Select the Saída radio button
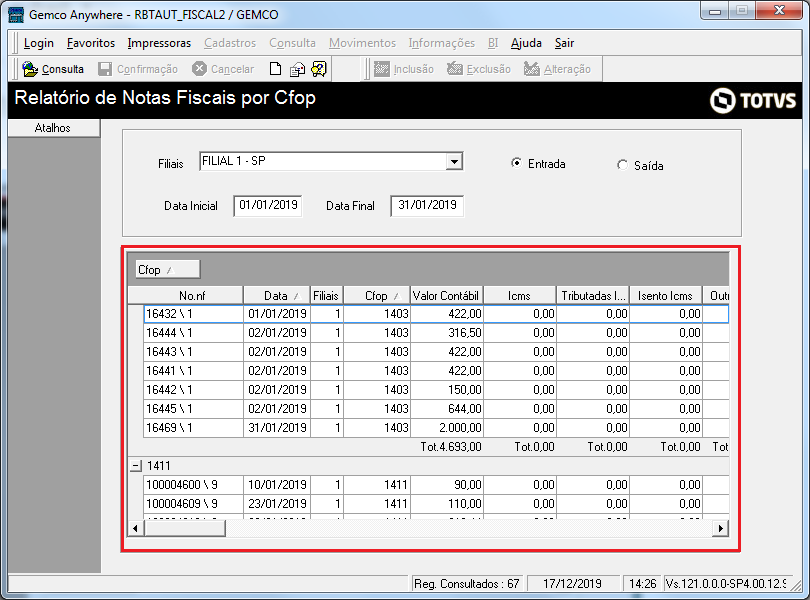Image resolution: width=810 pixels, height=600 pixels. click(x=622, y=165)
